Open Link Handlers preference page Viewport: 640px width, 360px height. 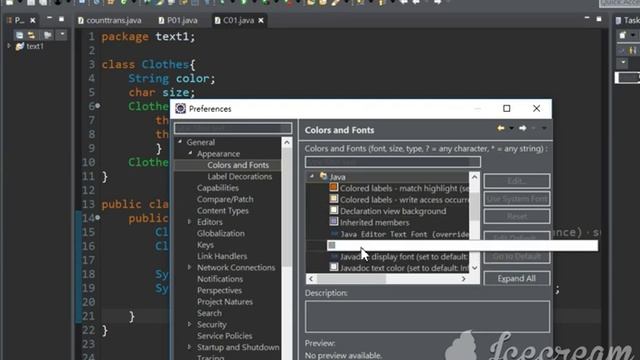(222, 256)
